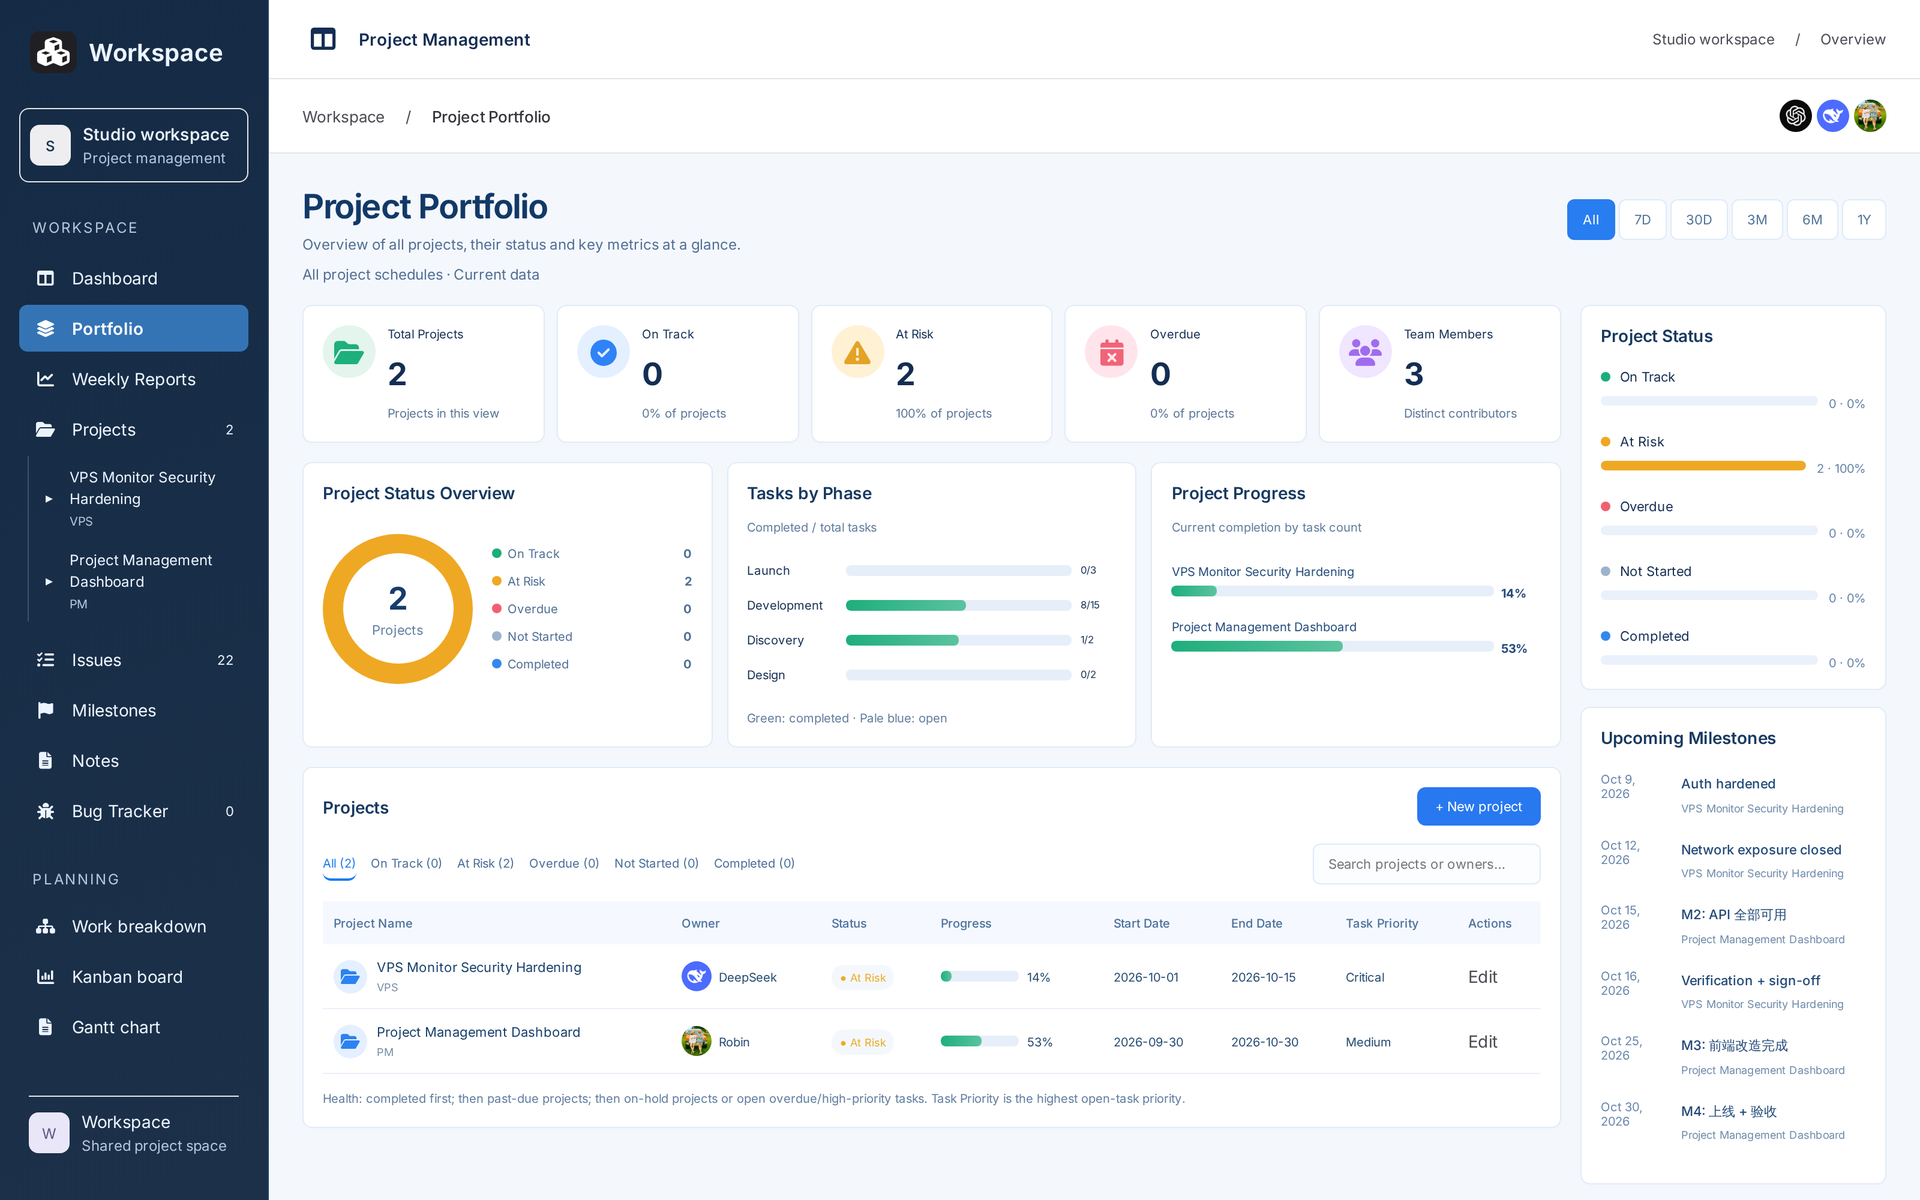Click the Issues list icon
The width and height of the screenshot is (1920, 1200).
coord(45,660)
